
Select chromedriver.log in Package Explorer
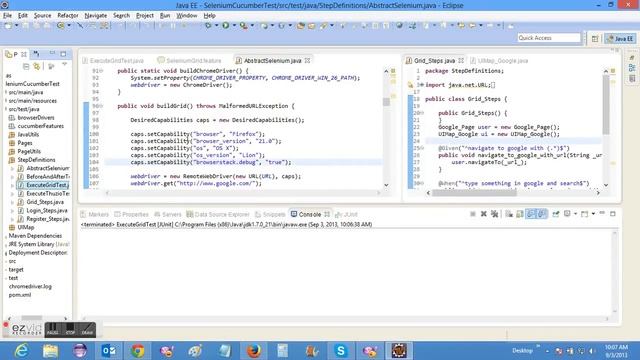[30, 287]
